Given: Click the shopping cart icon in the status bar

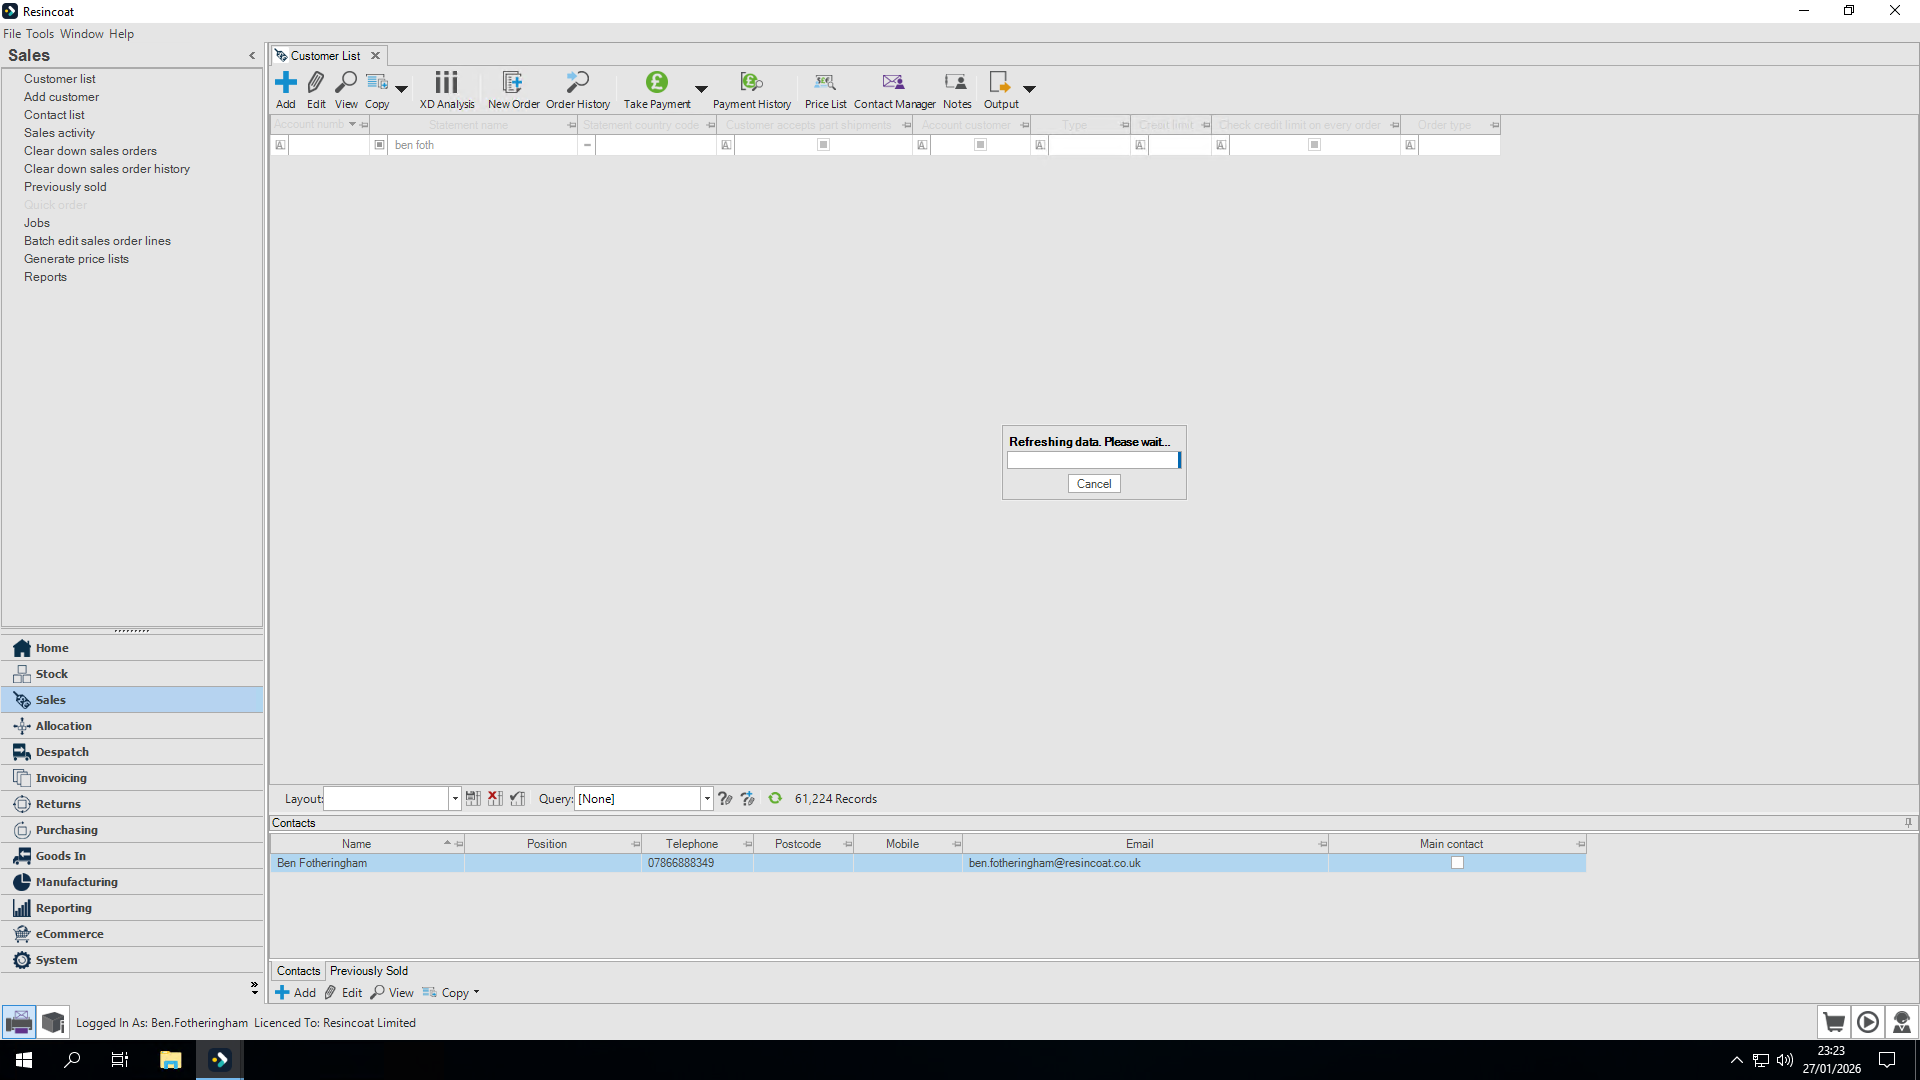Looking at the screenshot, I should [x=1833, y=1022].
